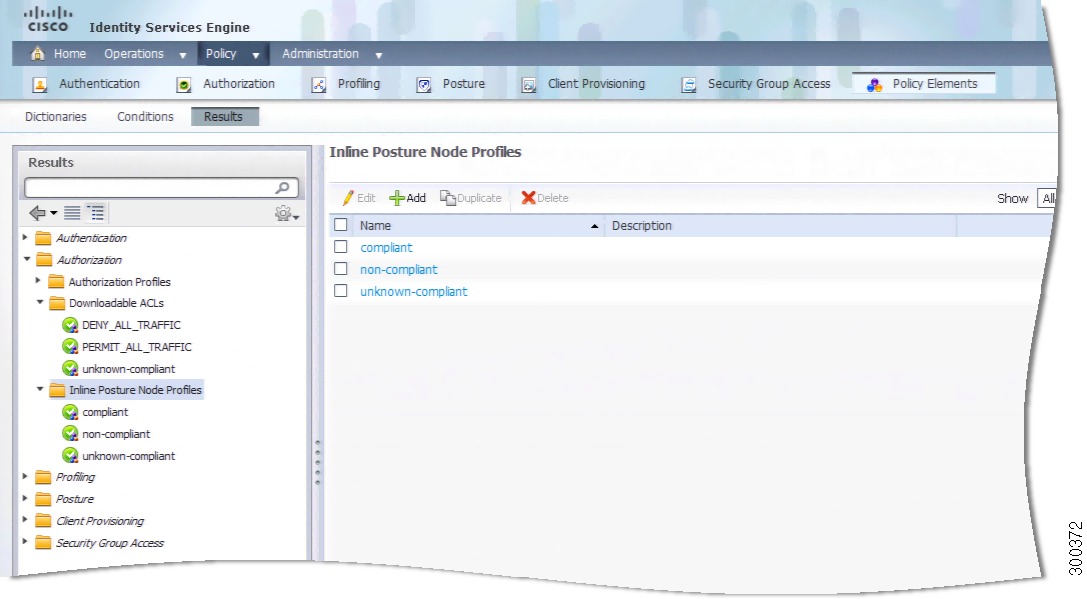This screenshot has width=1087, height=599.
Task: Open the Show filter dropdown
Action: (1047, 198)
